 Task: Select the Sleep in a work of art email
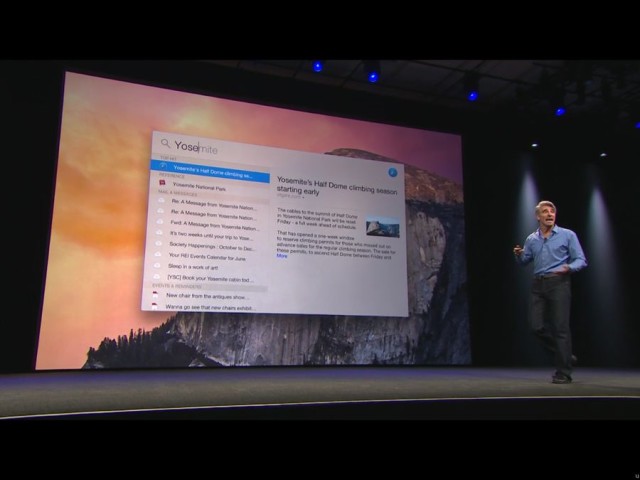193,267
